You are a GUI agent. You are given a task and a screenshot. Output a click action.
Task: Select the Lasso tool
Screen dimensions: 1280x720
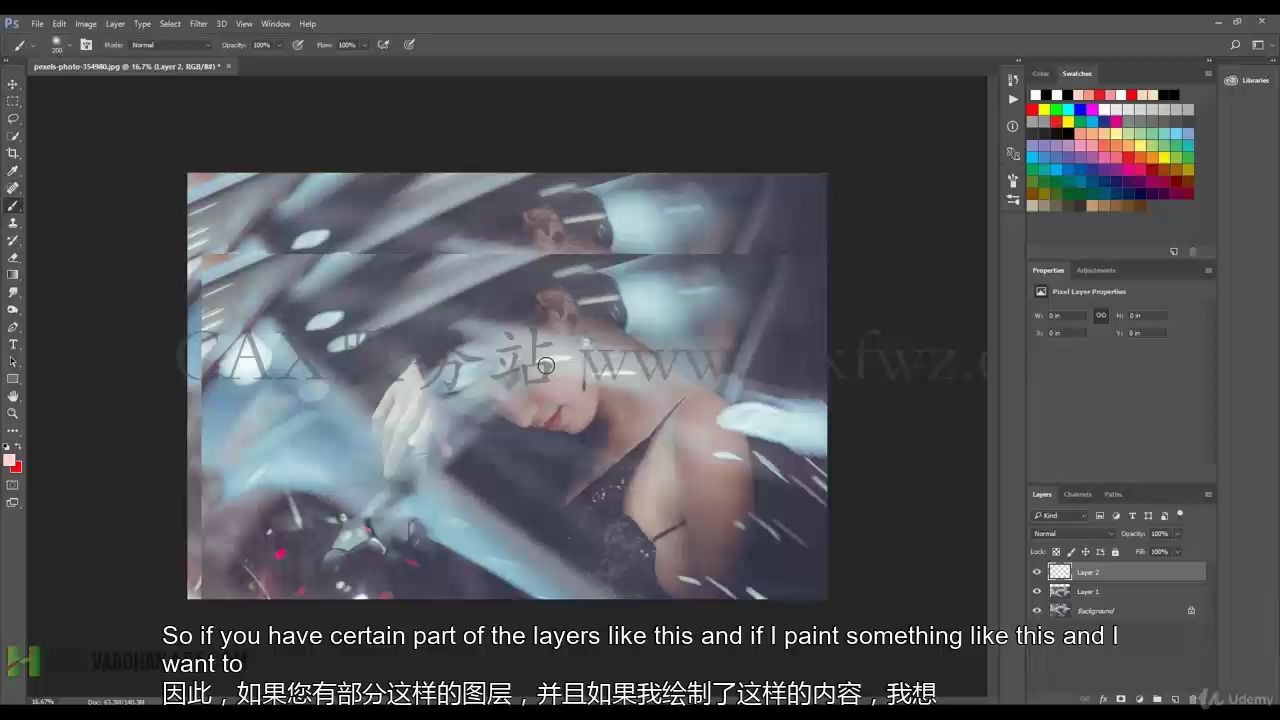click(x=13, y=119)
